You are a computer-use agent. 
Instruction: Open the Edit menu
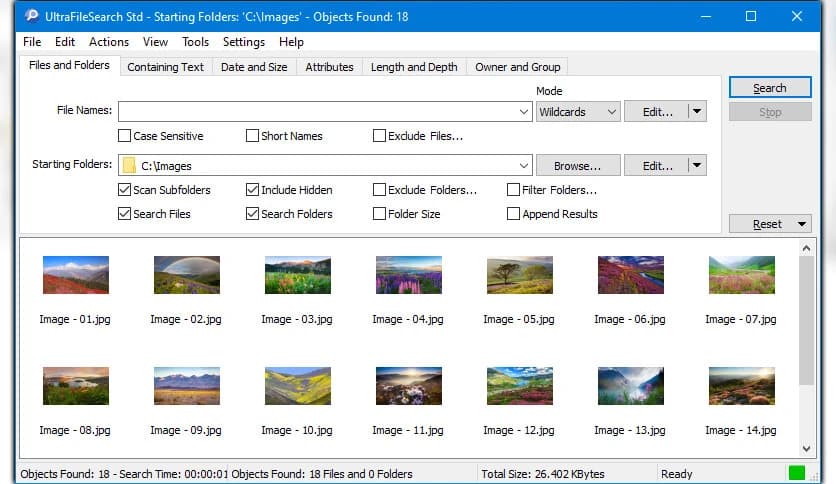pyautogui.click(x=65, y=42)
